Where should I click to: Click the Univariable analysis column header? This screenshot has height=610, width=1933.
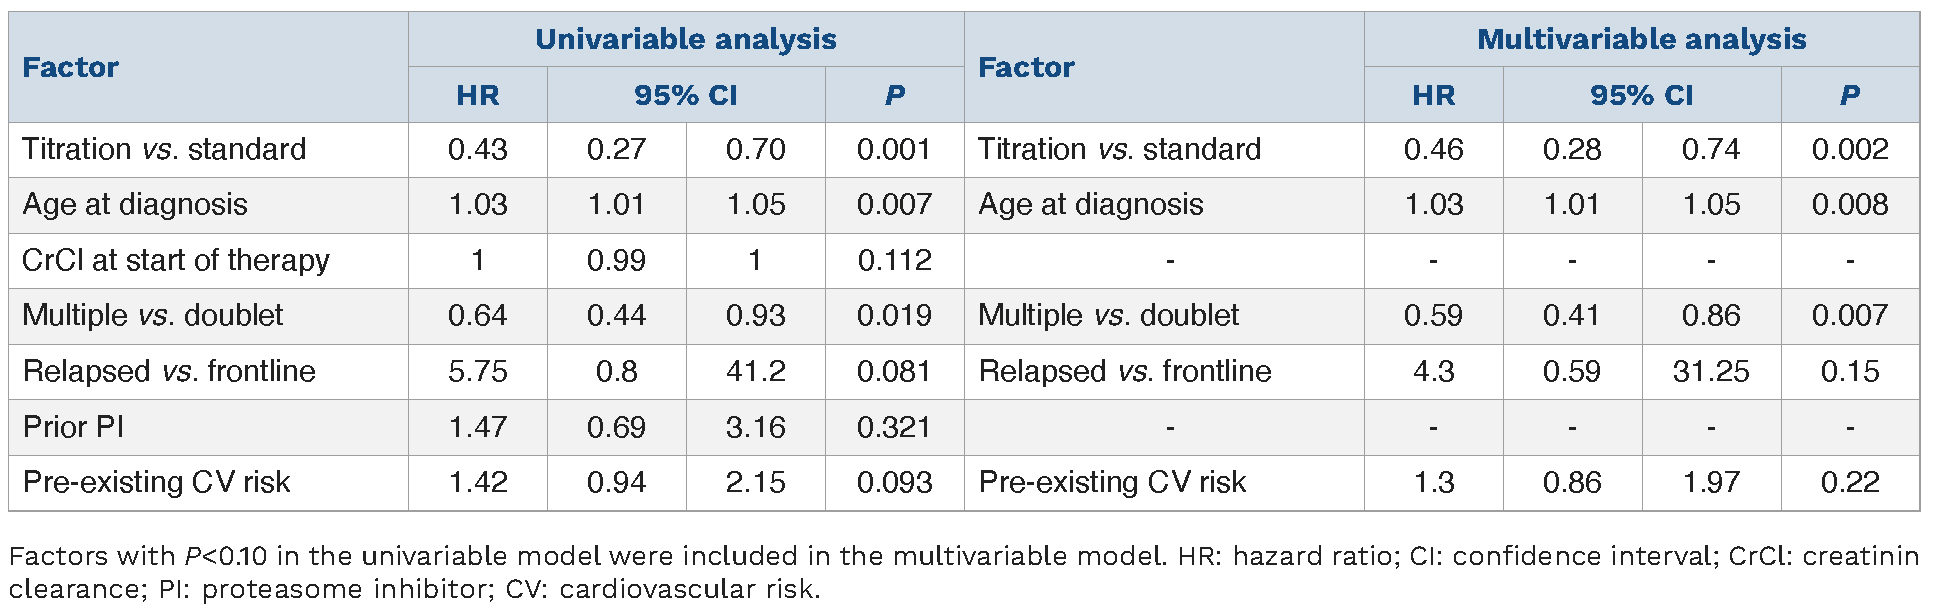tap(685, 39)
